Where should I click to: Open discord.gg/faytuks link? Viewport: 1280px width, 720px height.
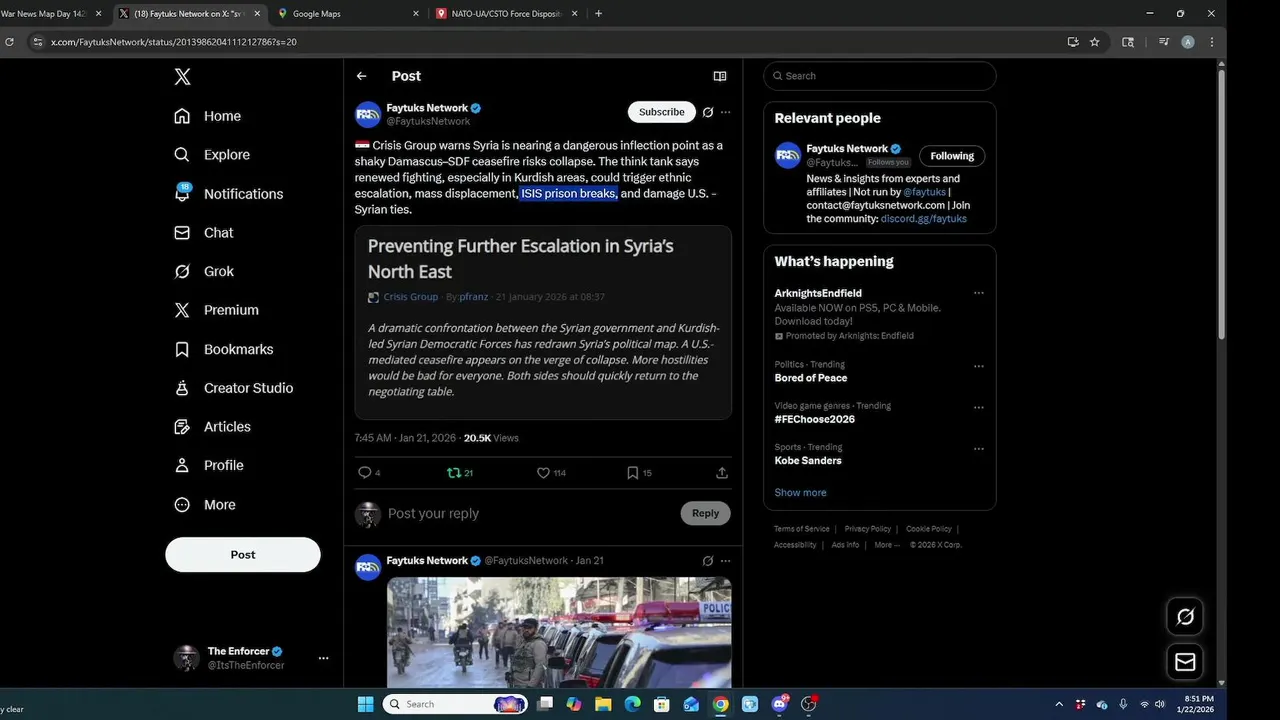(923, 218)
